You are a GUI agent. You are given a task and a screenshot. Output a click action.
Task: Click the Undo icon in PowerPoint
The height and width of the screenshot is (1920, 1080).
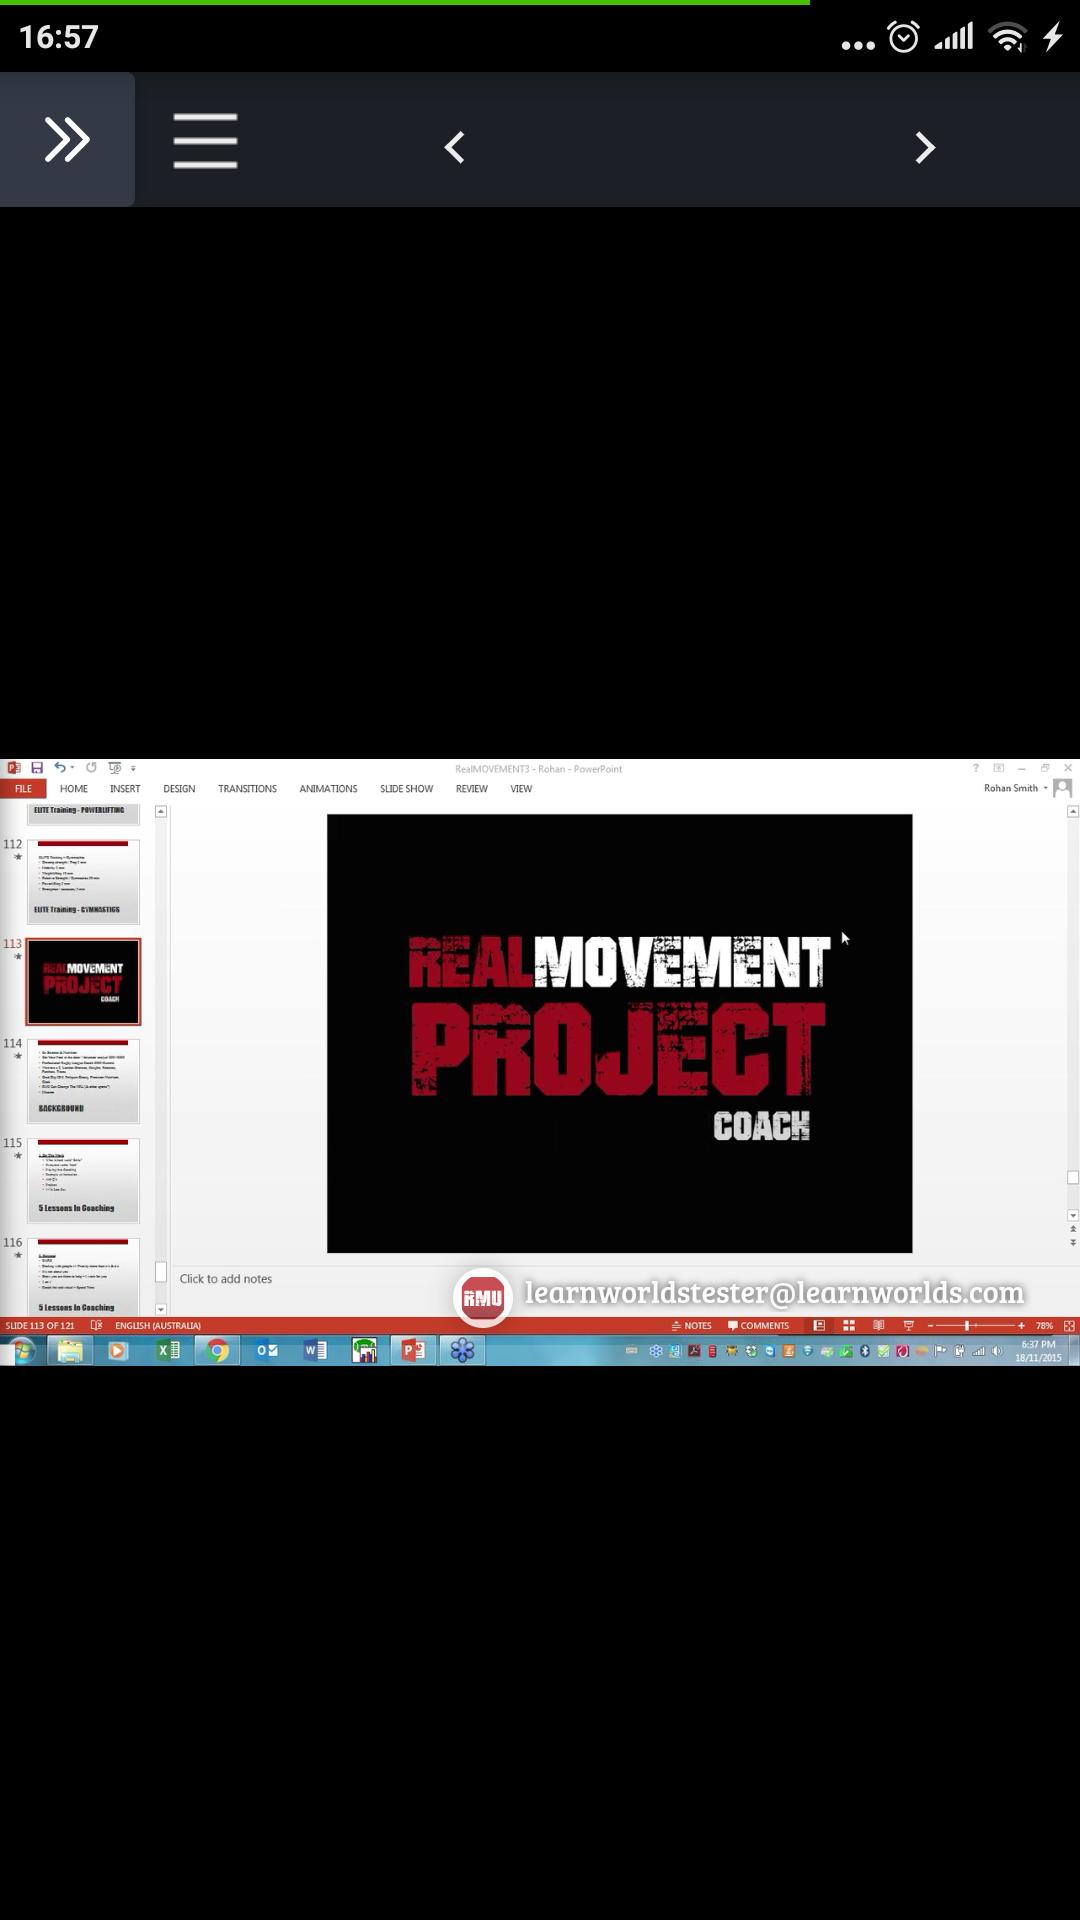[x=59, y=768]
